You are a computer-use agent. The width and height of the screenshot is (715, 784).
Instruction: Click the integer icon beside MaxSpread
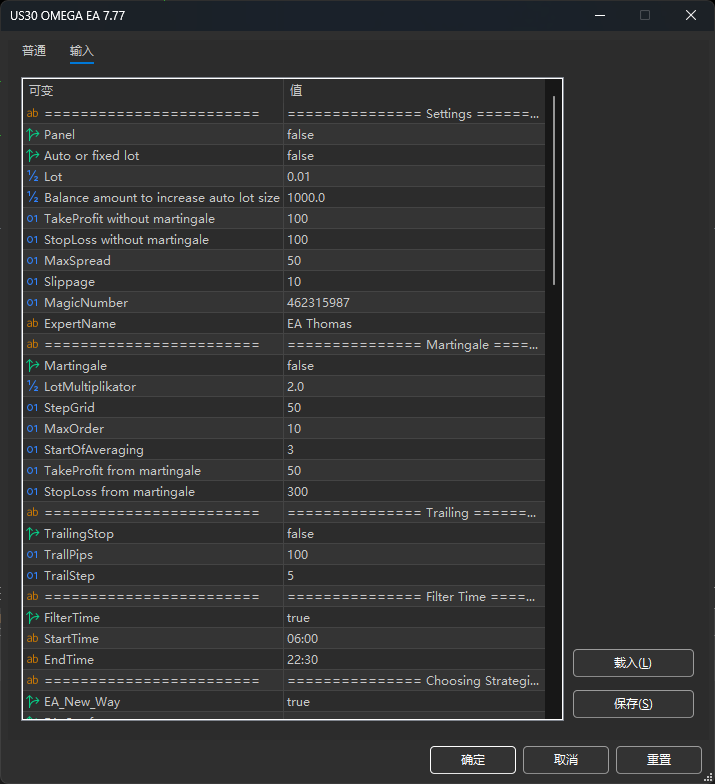coord(33,261)
